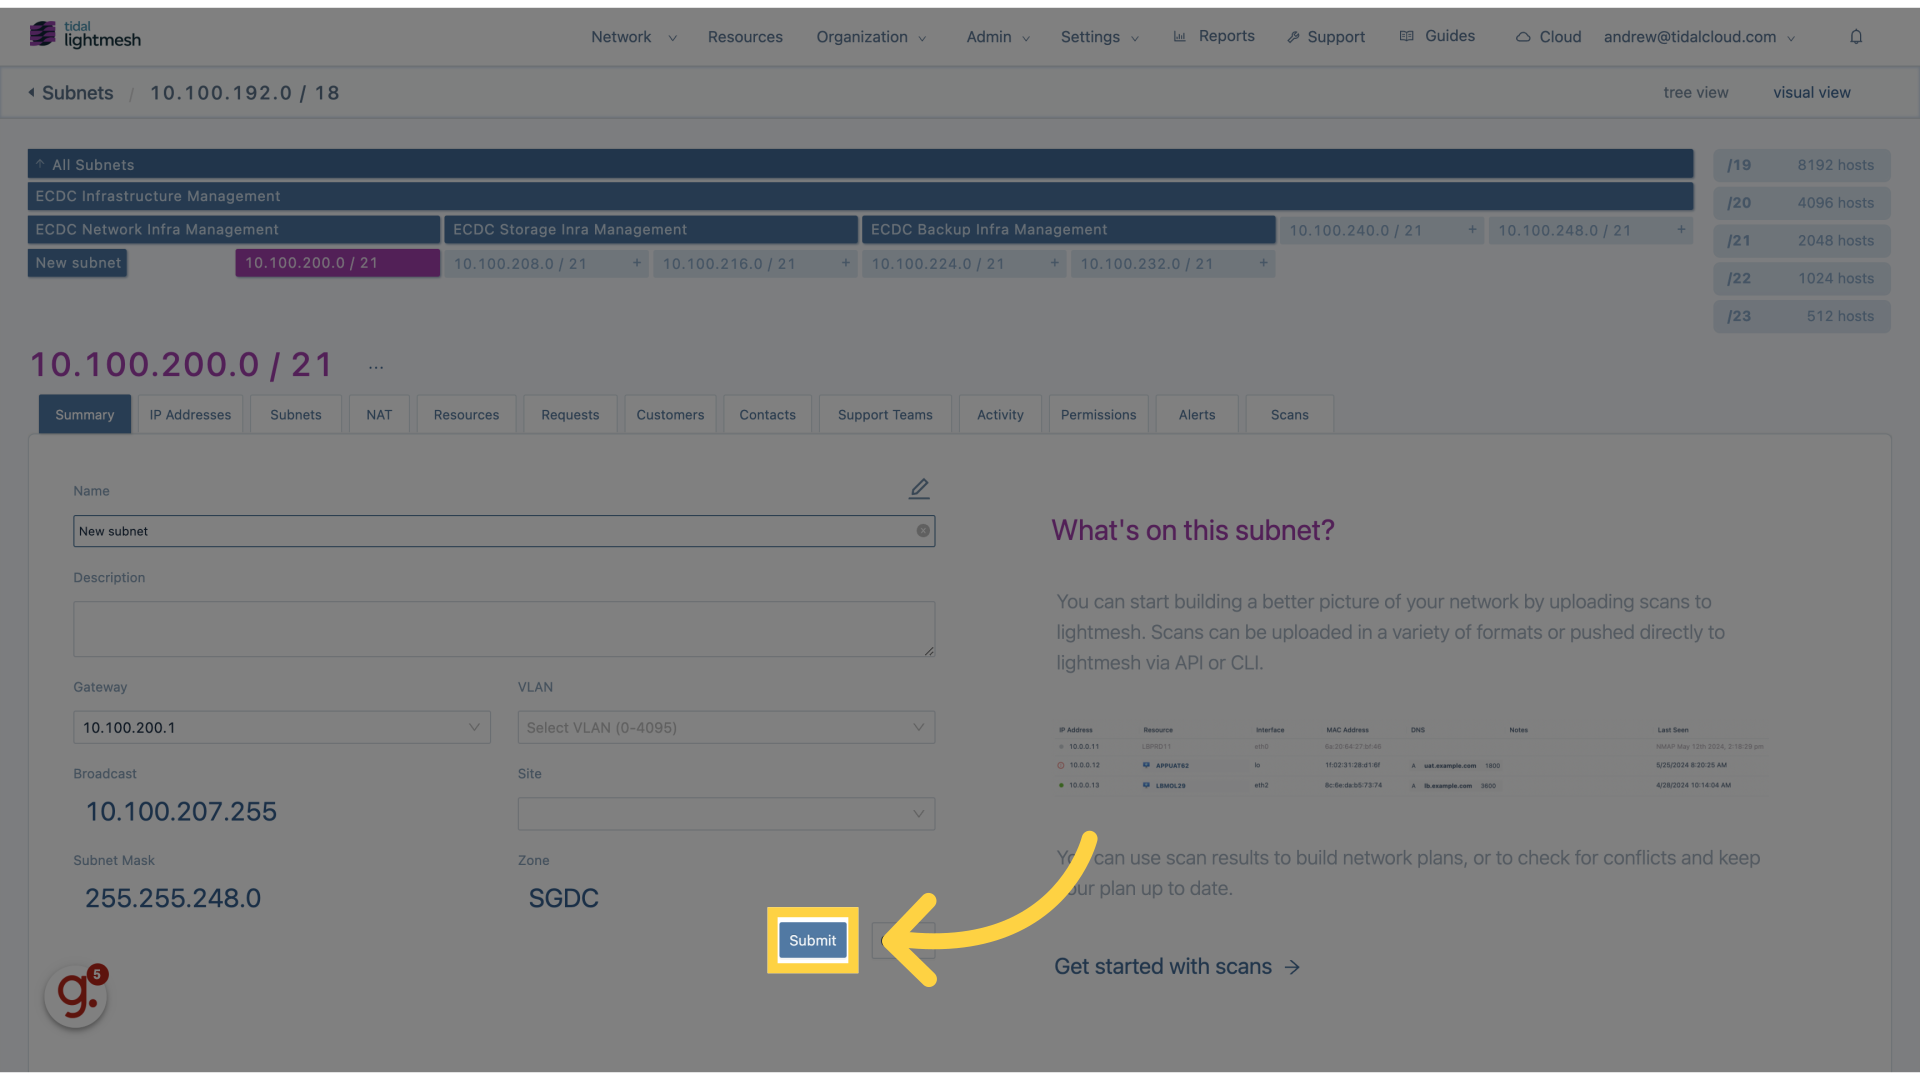This screenshot has height=1080, width=1920.
Task: Select tree view toggle button
Action: (1696, 92)
